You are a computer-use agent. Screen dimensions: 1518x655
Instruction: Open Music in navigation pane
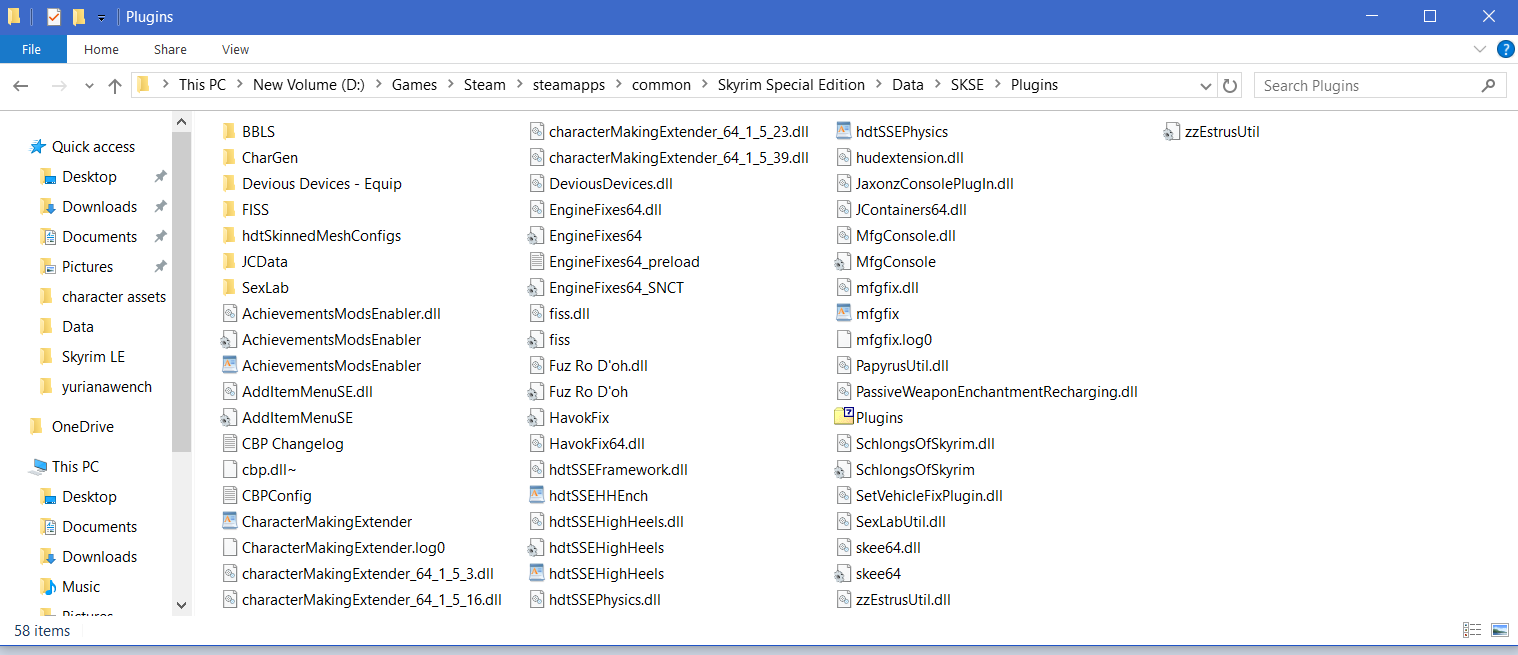pyautogui.click(x=81, y=587)
